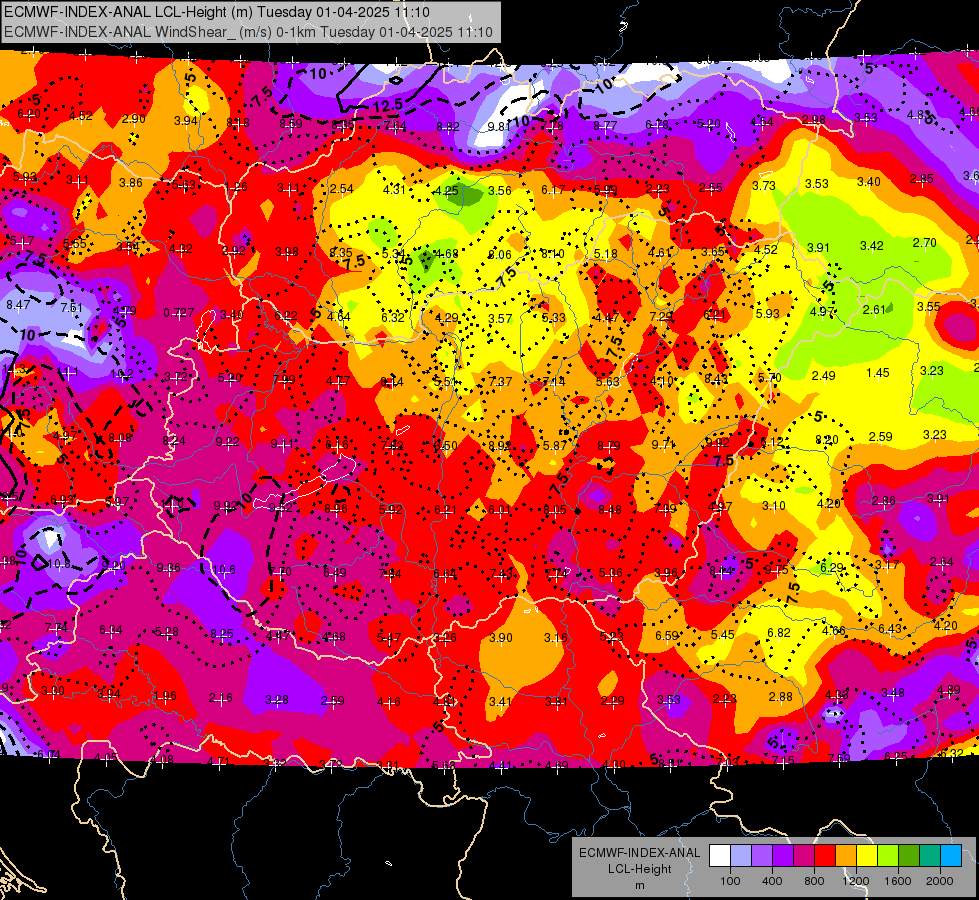Click the wind shear value '3.42'
979x900 pixels.
click(x=872, y=245)
